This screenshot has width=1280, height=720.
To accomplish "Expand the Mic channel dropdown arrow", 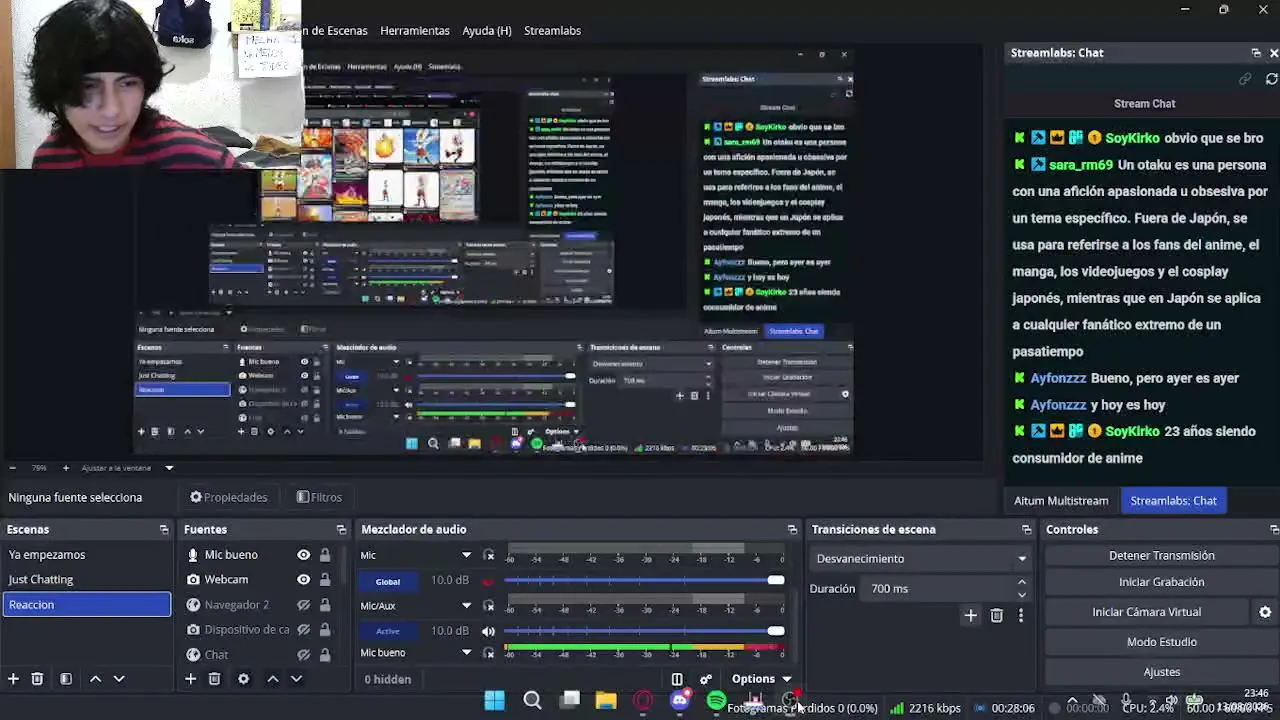I will [466, 556].
